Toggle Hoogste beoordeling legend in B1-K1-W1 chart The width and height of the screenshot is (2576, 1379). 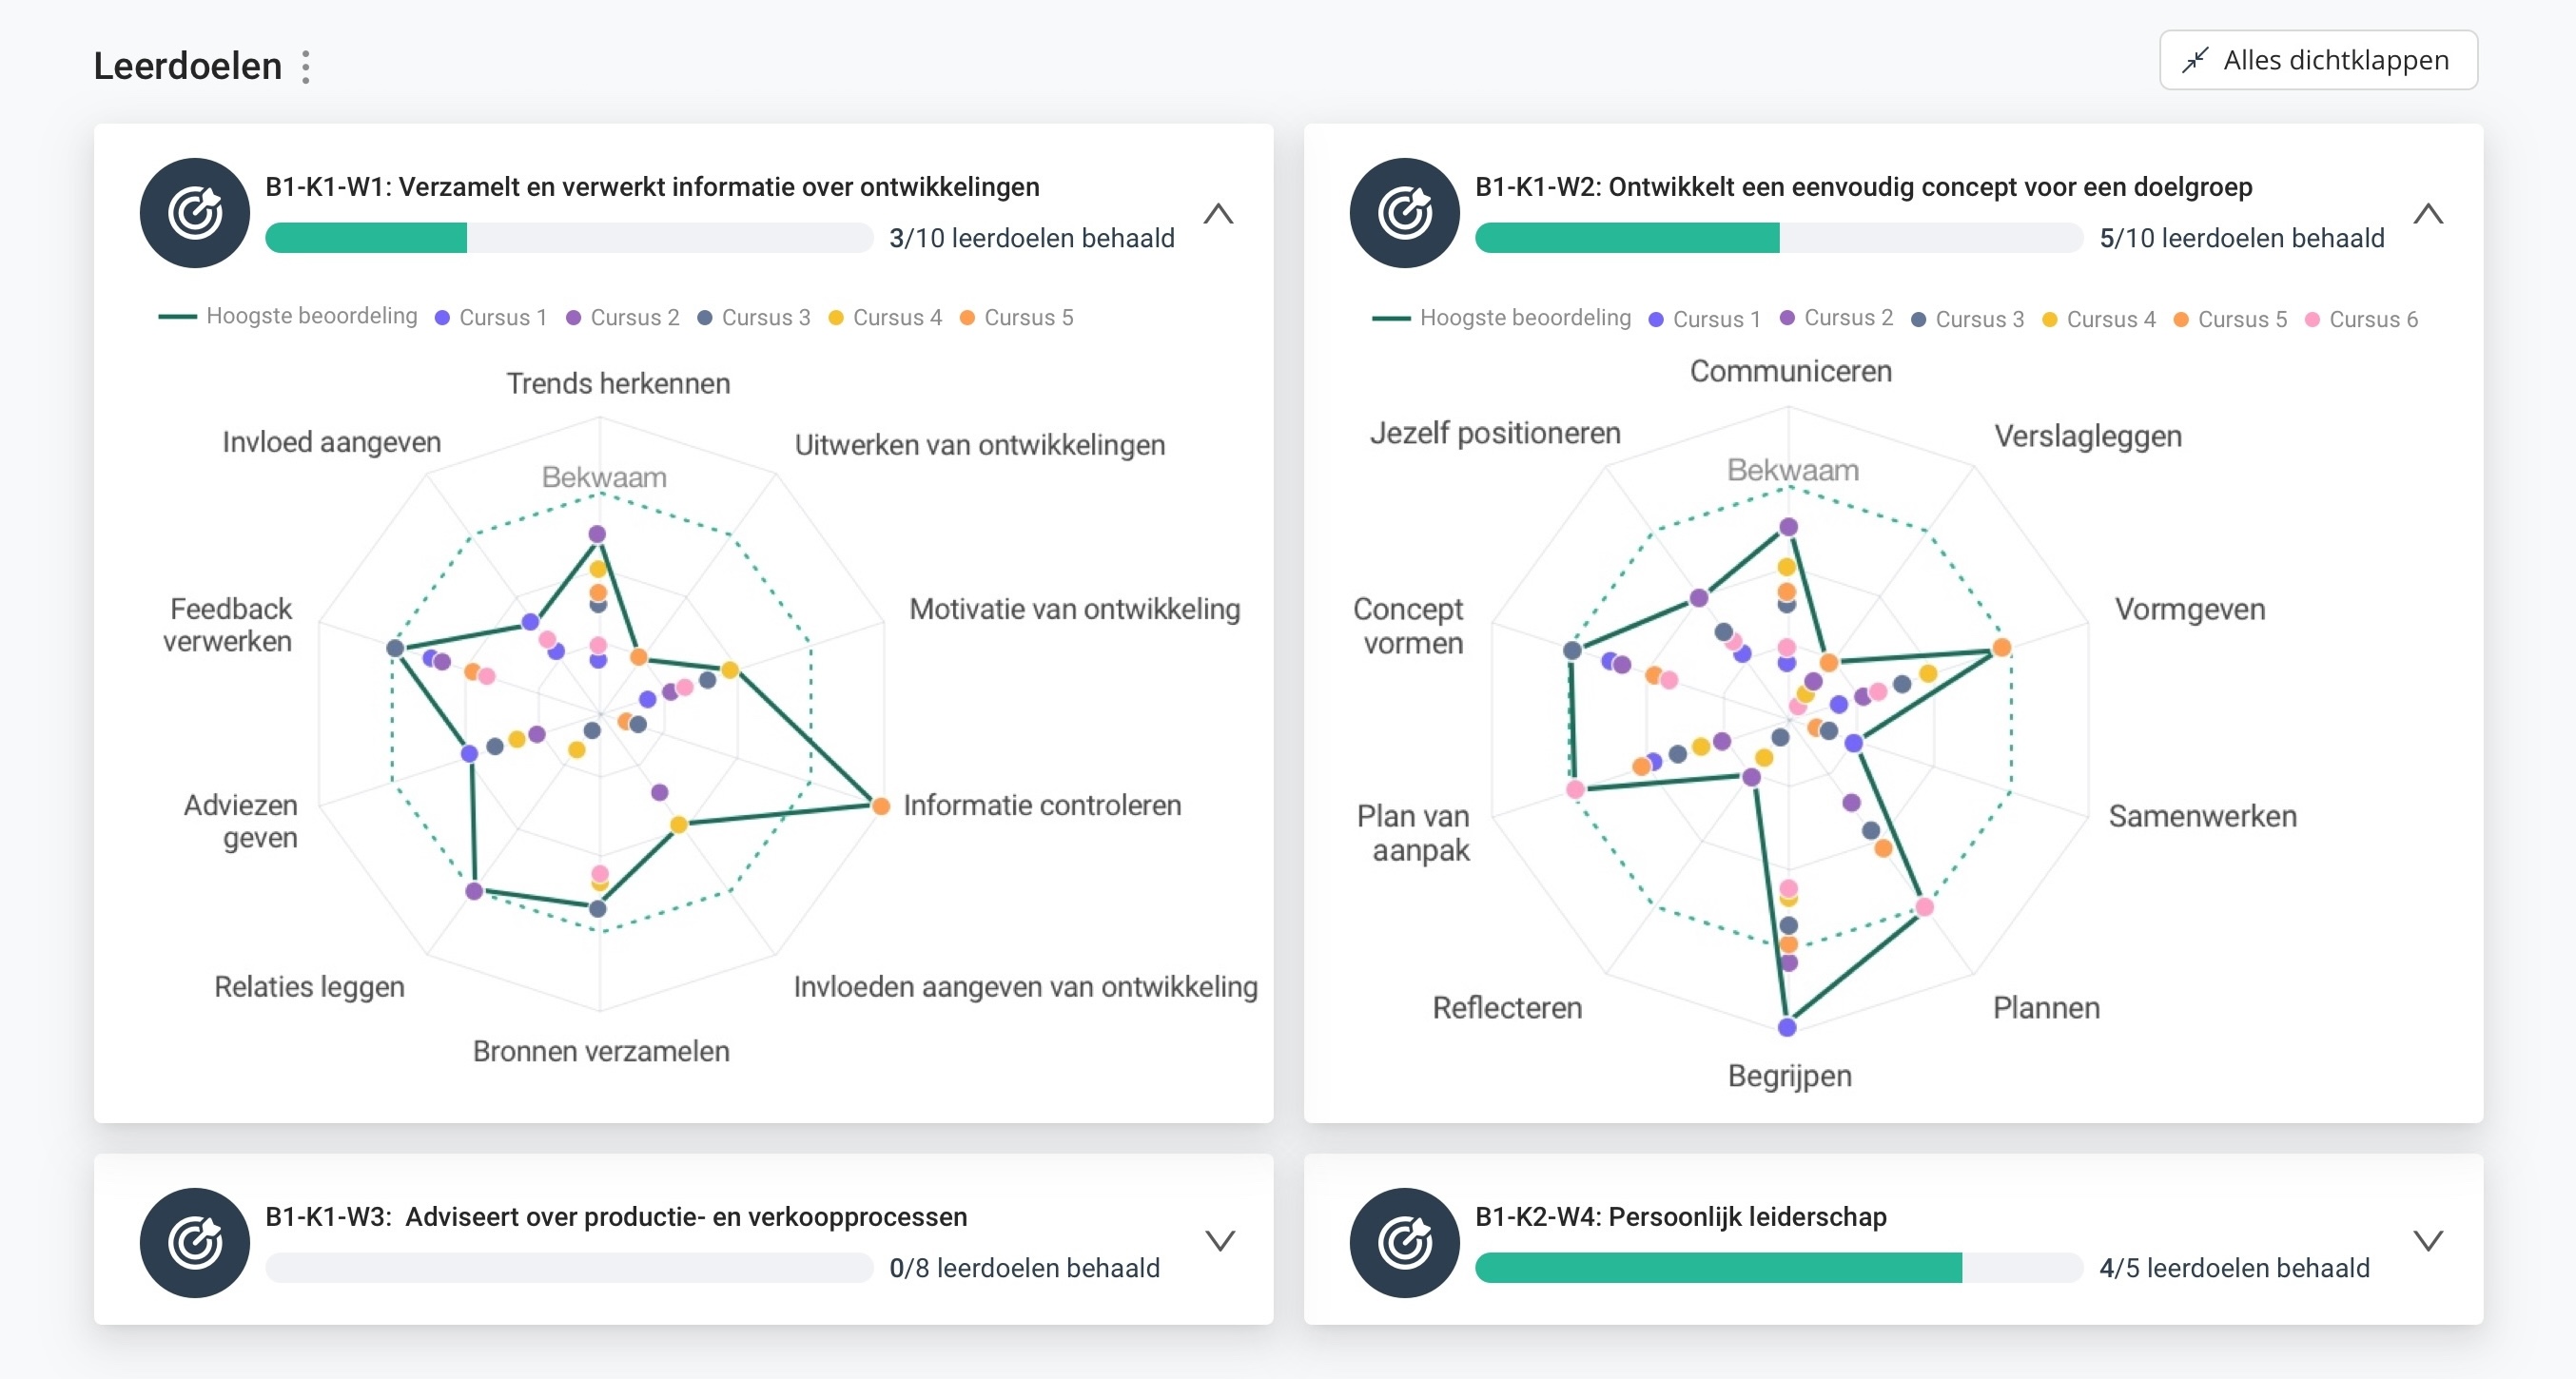(288, 316)
